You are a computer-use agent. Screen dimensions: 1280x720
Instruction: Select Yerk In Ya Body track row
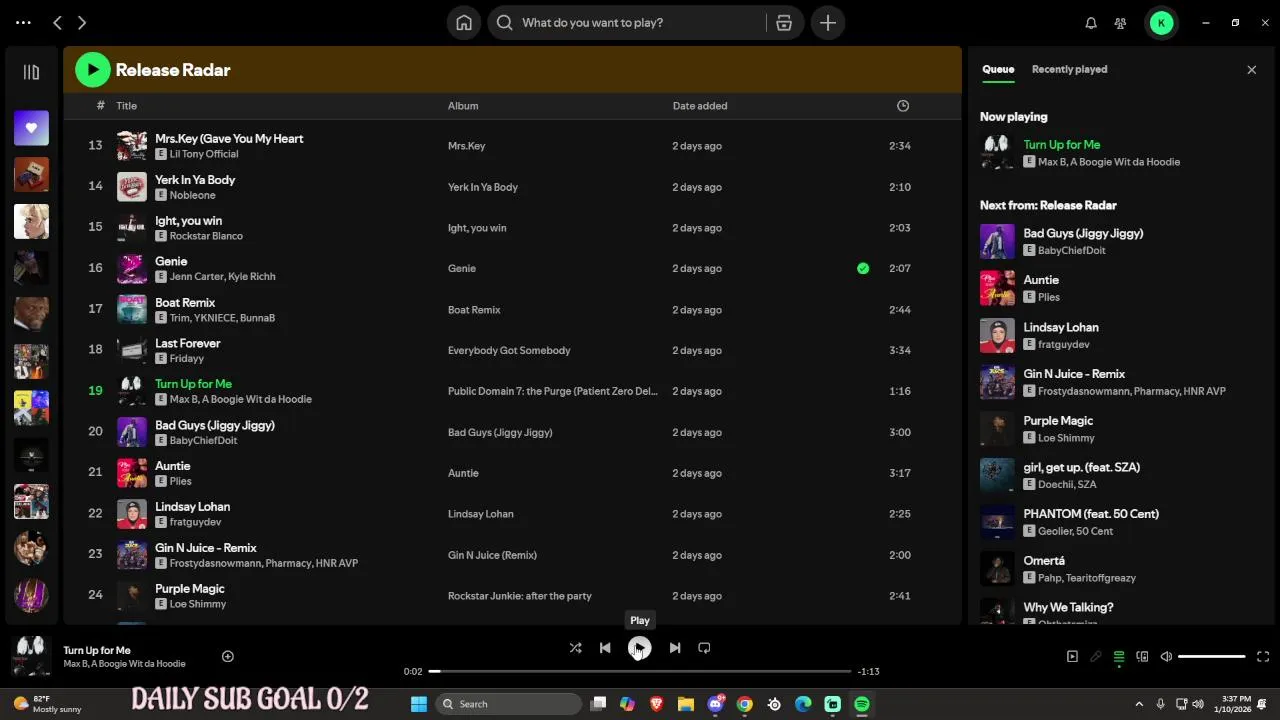[512, 187]
